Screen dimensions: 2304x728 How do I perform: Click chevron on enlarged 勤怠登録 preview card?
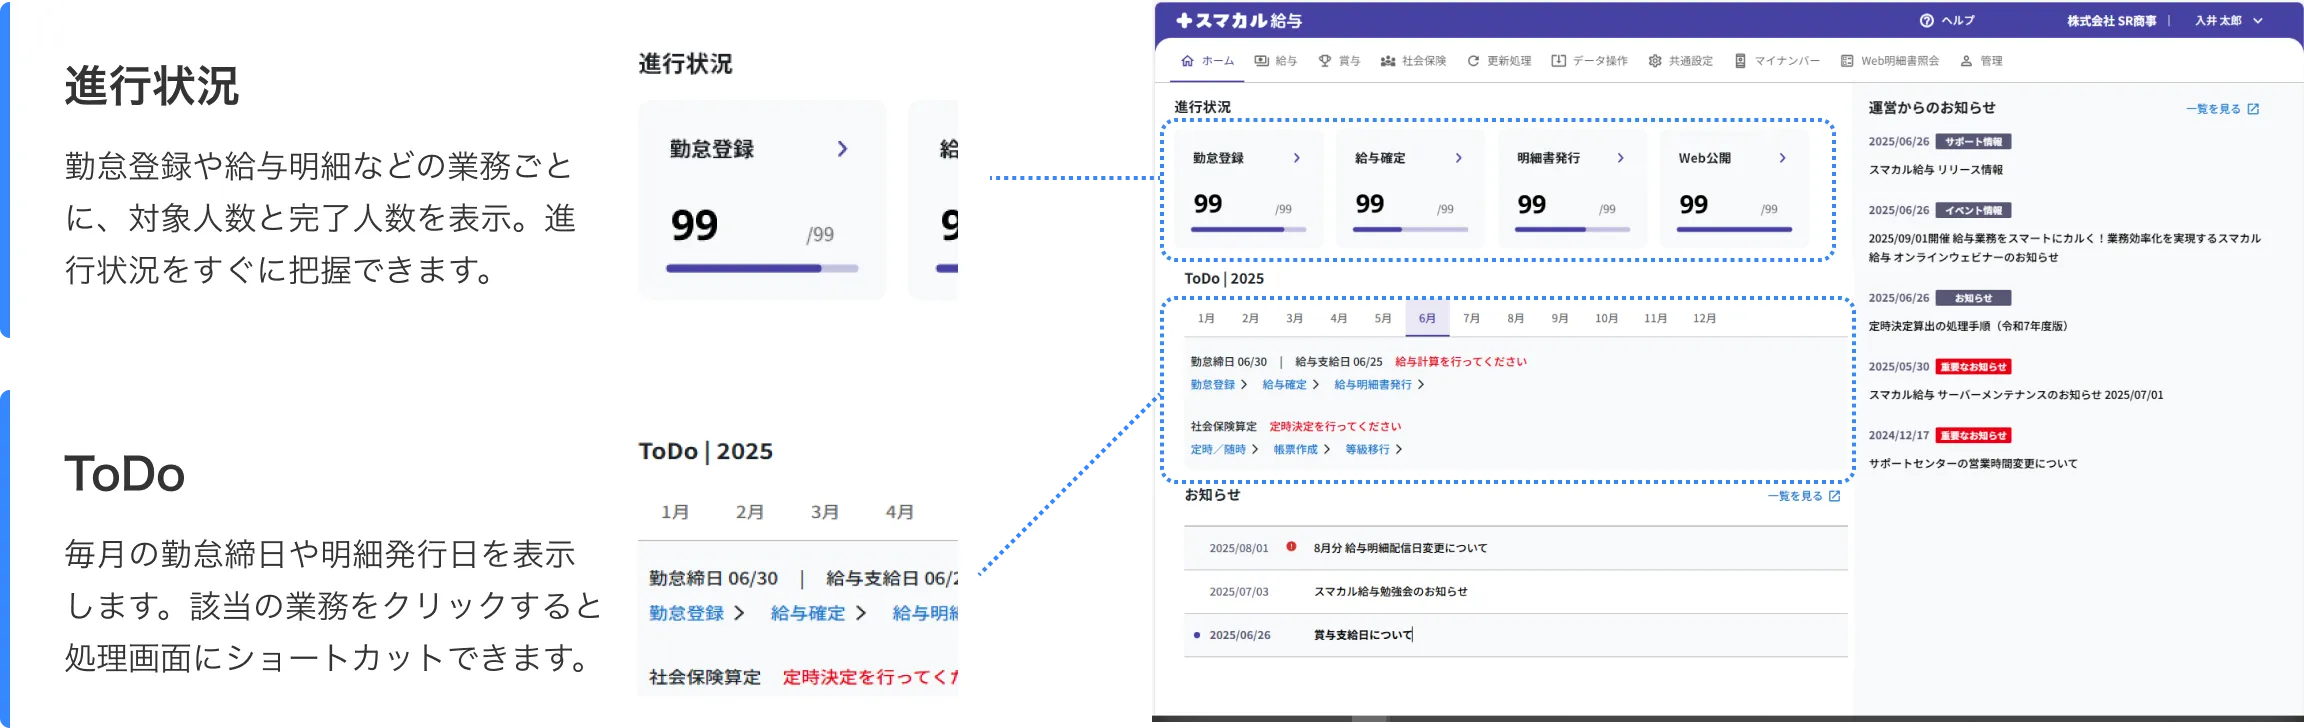842,149
